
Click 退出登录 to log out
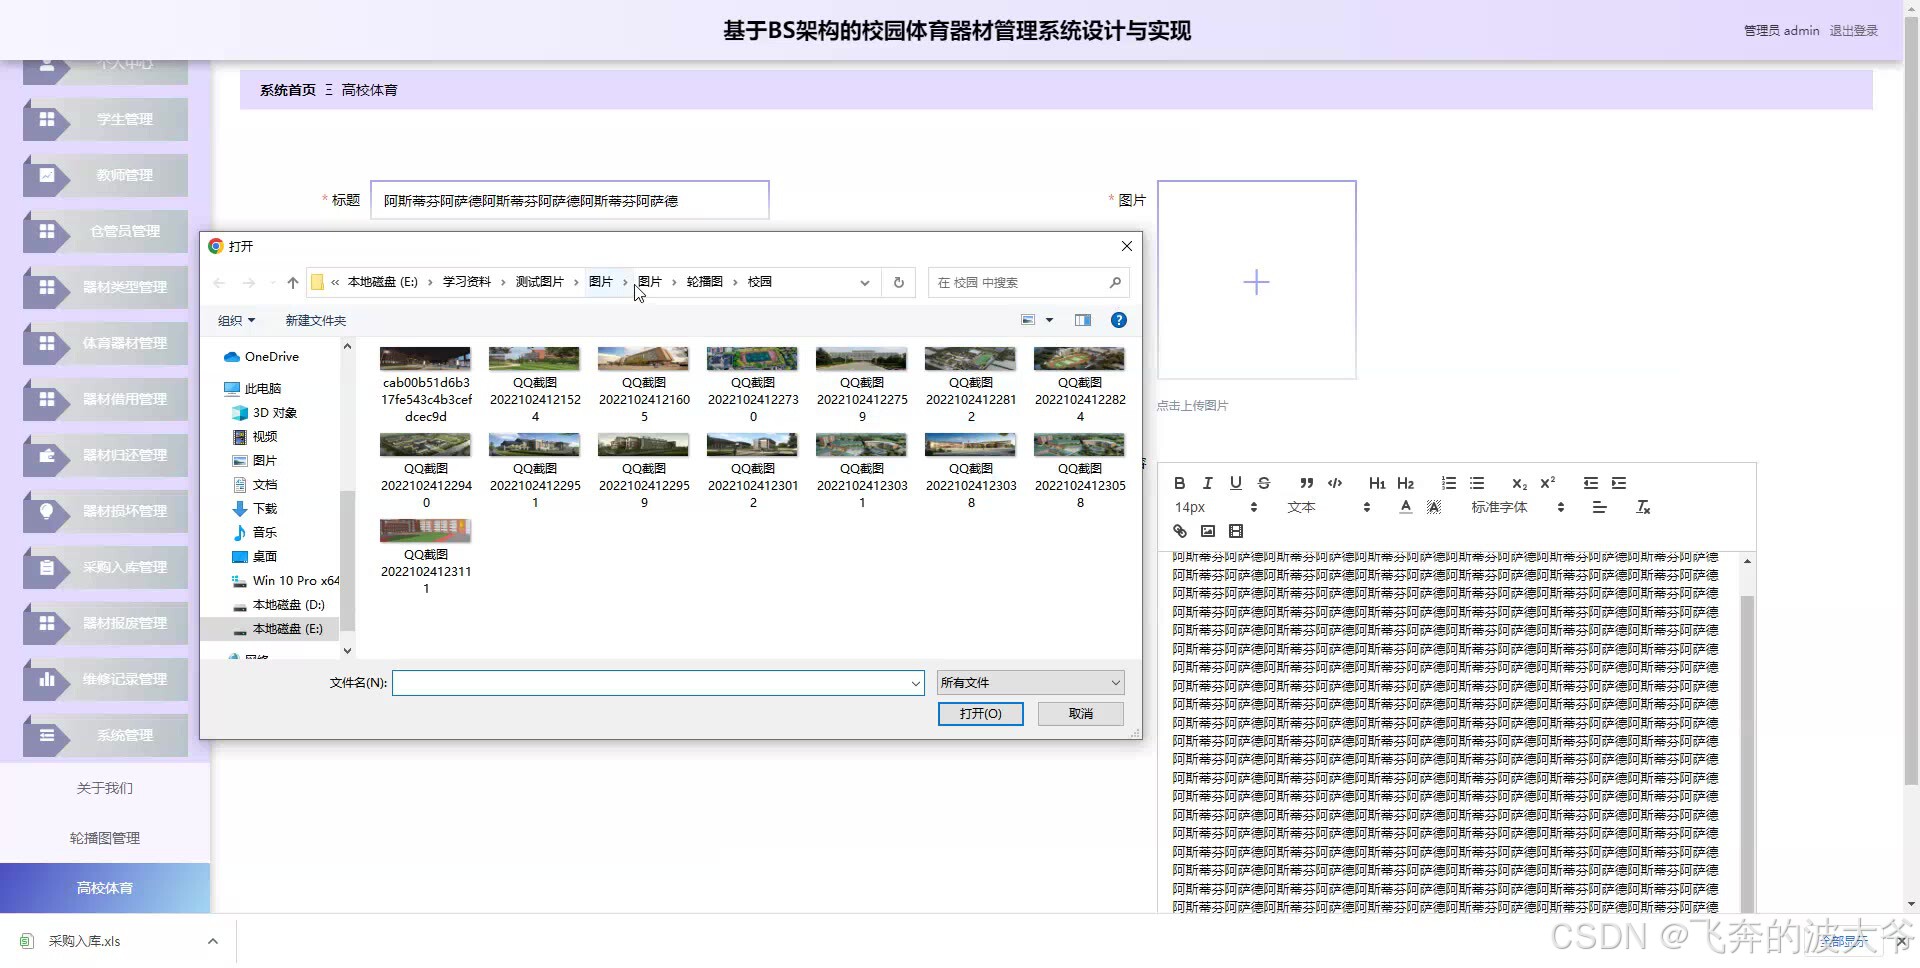coord(1853,31)
